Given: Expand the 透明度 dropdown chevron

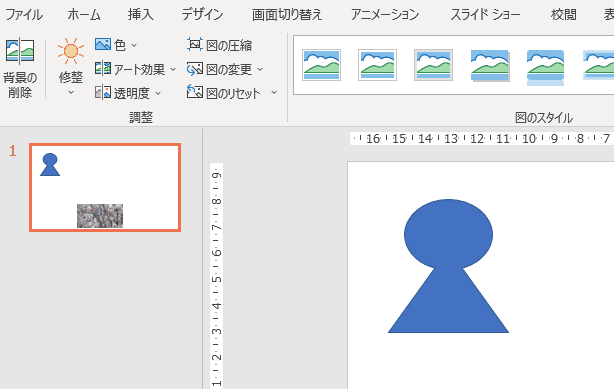Looking at the screenshot, I should pyautogui.click(x=158, y=93).
